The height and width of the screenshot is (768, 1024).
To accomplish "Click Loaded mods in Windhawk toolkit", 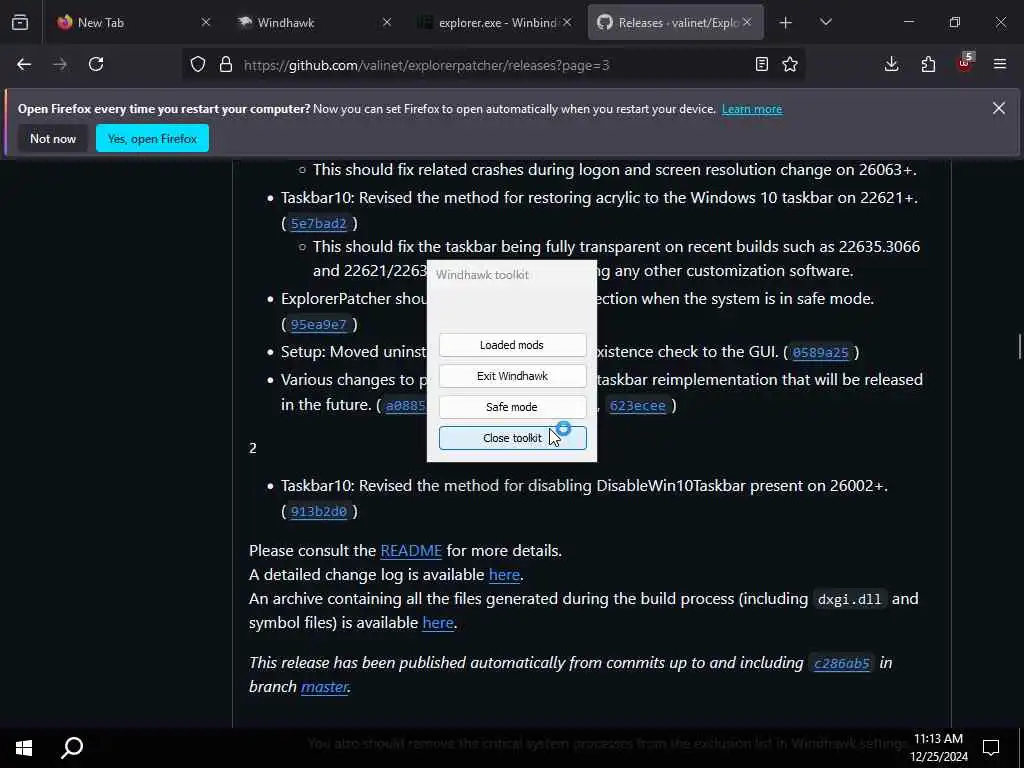I will (x=512, y=345).
